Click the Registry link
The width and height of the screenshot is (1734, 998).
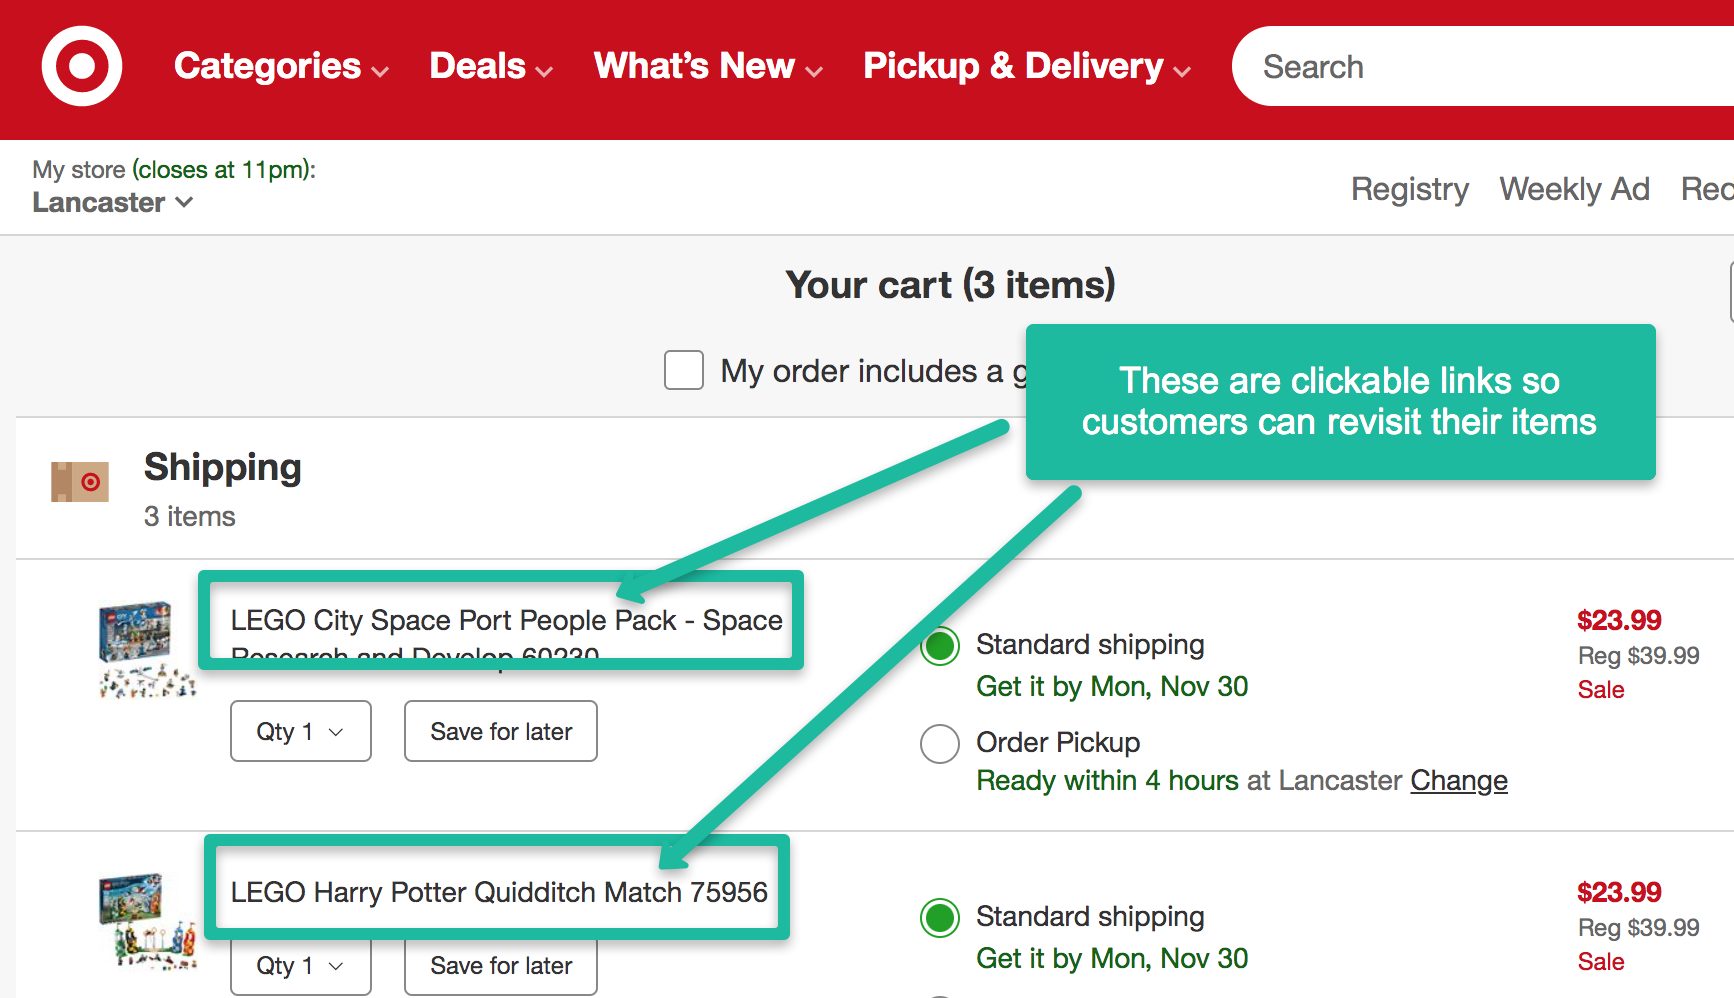coord(1409,189)
